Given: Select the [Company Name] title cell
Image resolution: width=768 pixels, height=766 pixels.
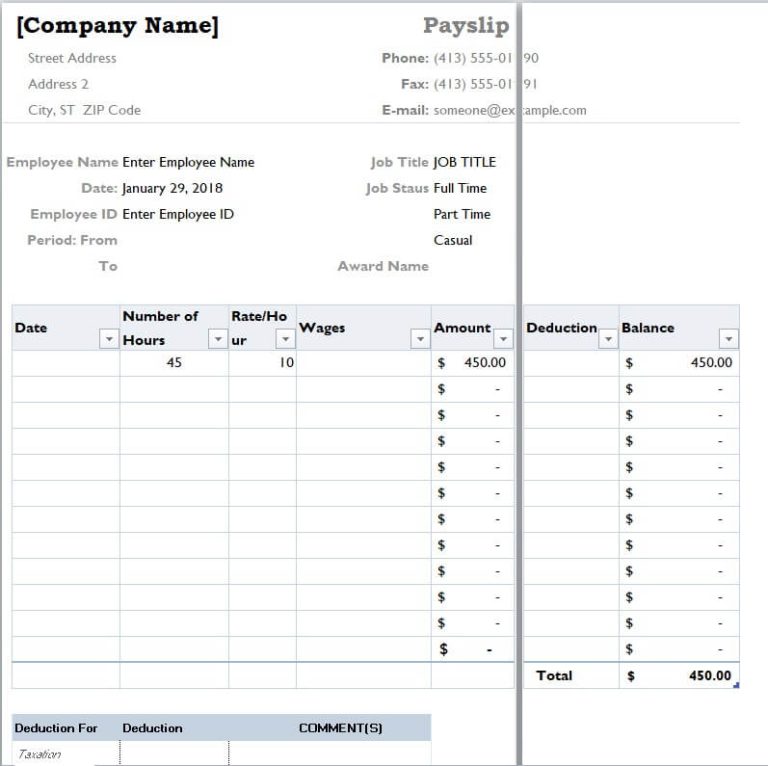Looking at the screenshot, I should [x=118, y=25].
